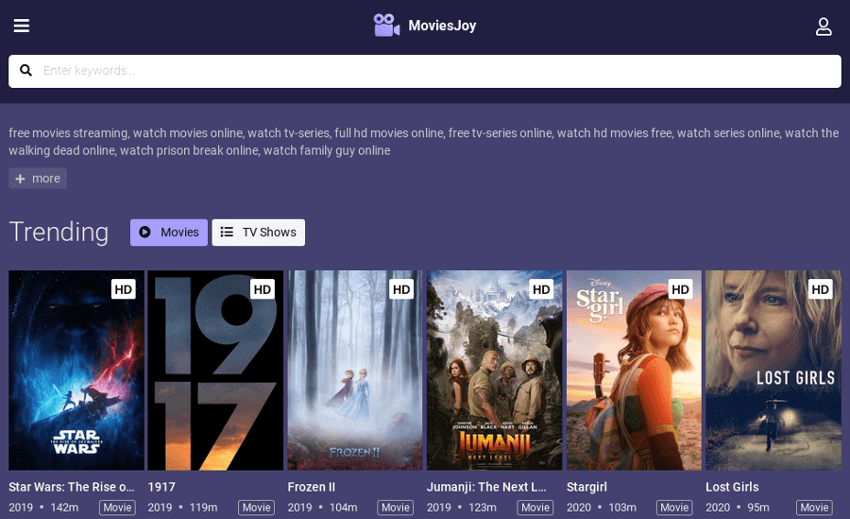The image size is (850, 519).
Task: Click the 'free movies streaming' keywords paragraph
Action: [424, 142]
